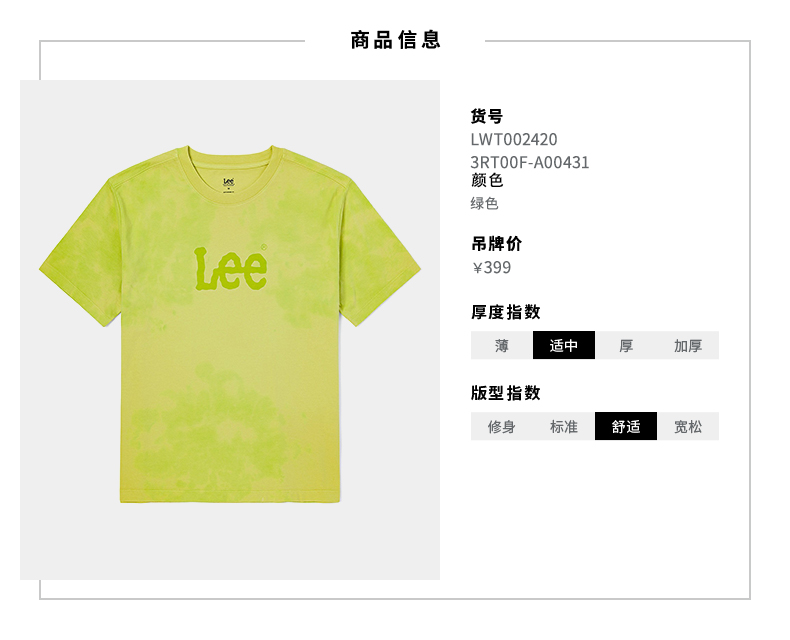Viewport: 790px width, 640px height.
Task: Select the 厚 thickness option
Action: 626,345
